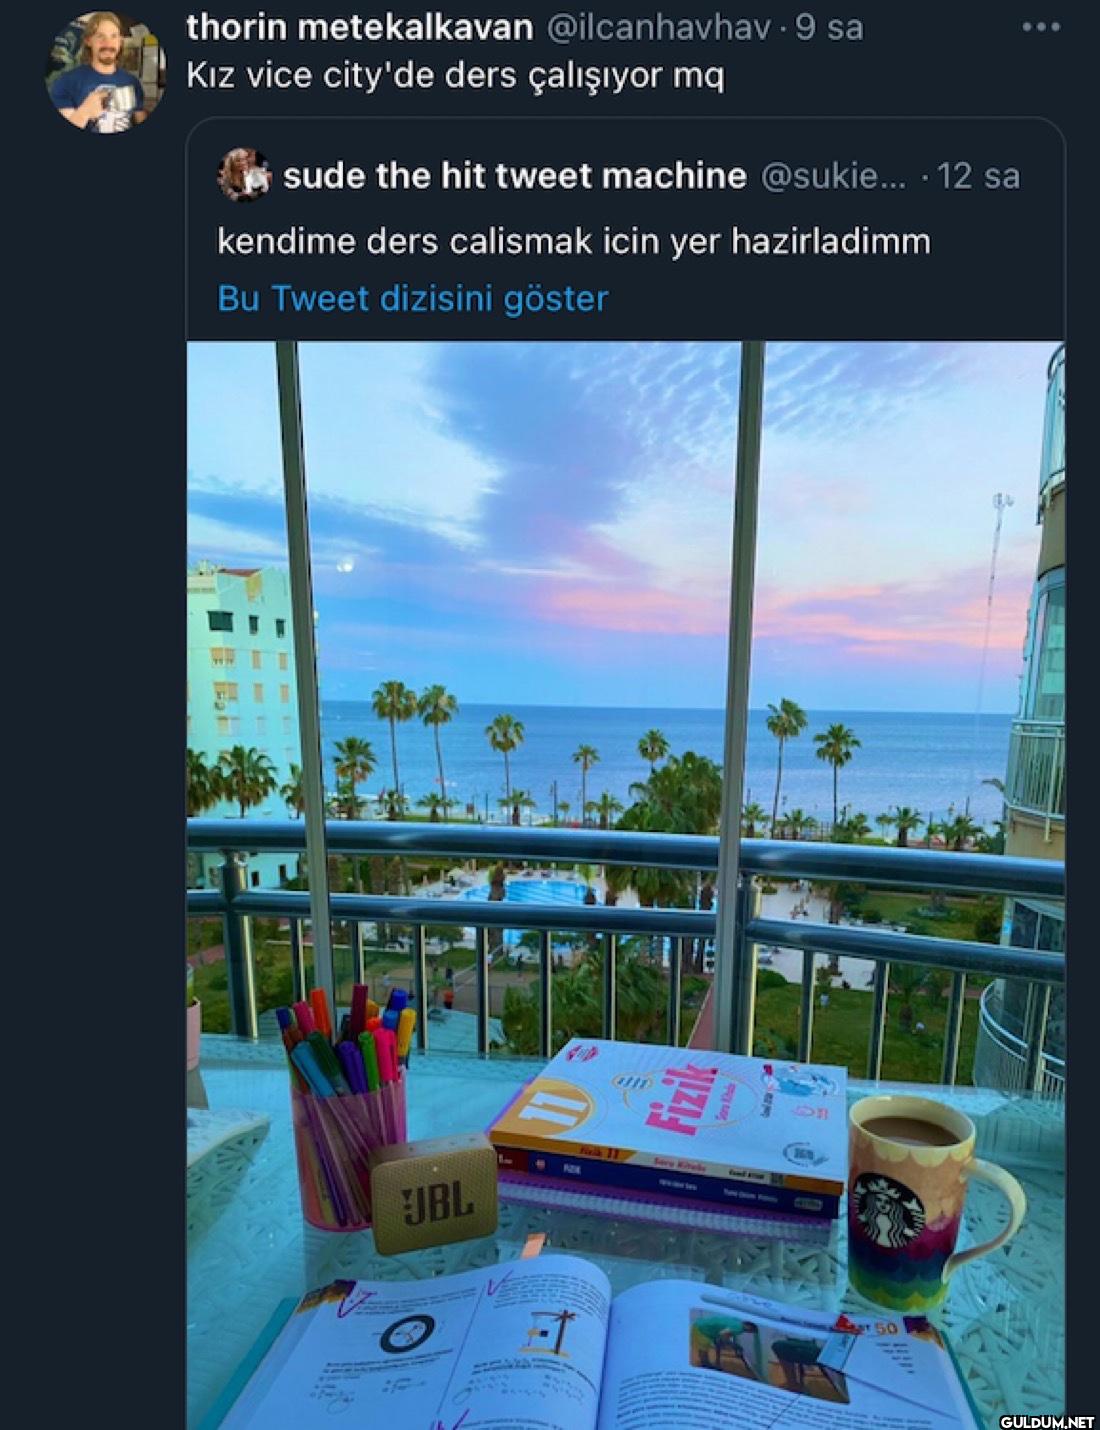Viewport: 1100px width, 1430px height.
Task: Open the balcony sea view photo
Action: [x=625, y=885]
